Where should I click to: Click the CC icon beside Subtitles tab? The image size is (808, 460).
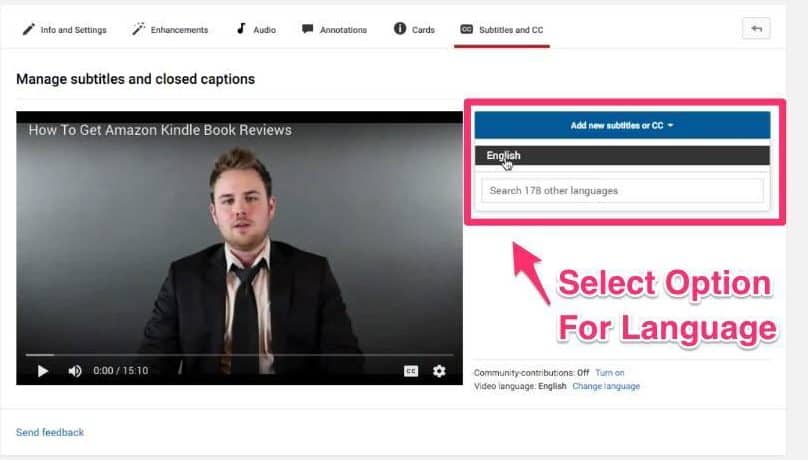pyautogui.click(x=466, y=29)
